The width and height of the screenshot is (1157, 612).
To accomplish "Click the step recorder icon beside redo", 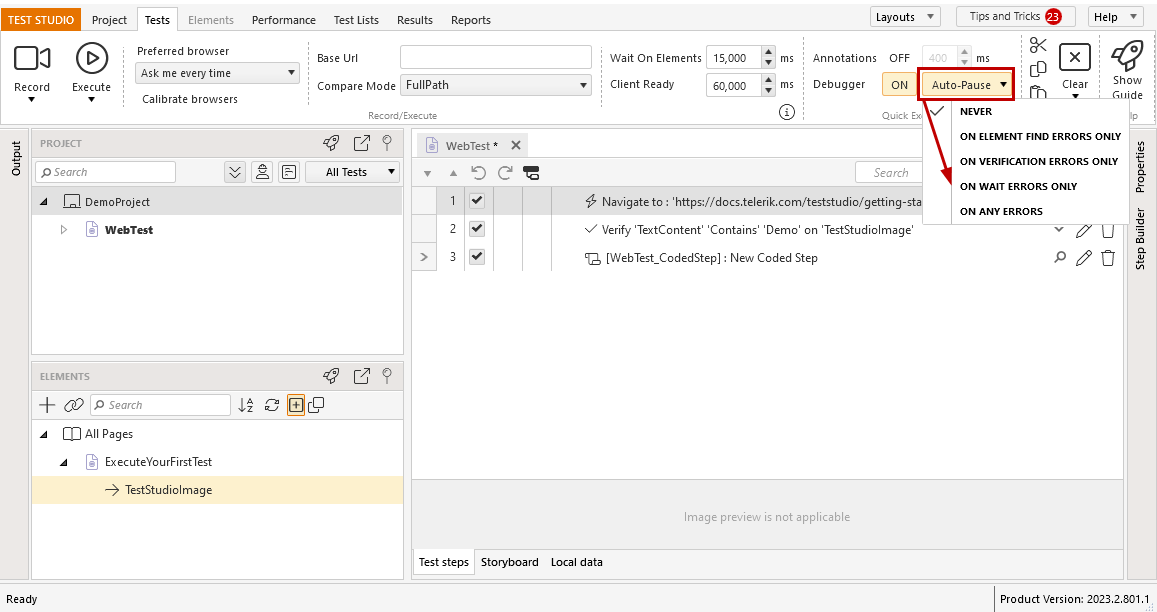I will click(x=531, y=173).
